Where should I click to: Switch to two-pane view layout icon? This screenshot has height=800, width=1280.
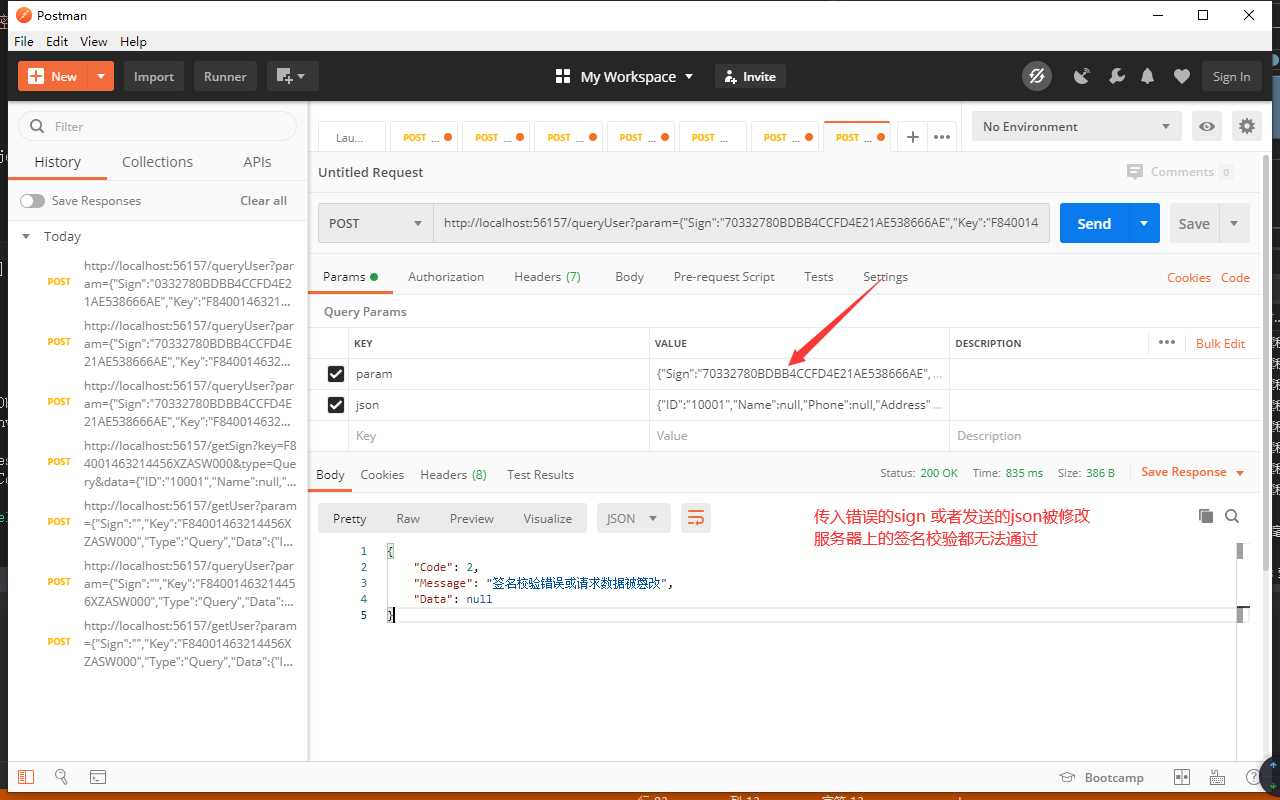[1182, 777]
